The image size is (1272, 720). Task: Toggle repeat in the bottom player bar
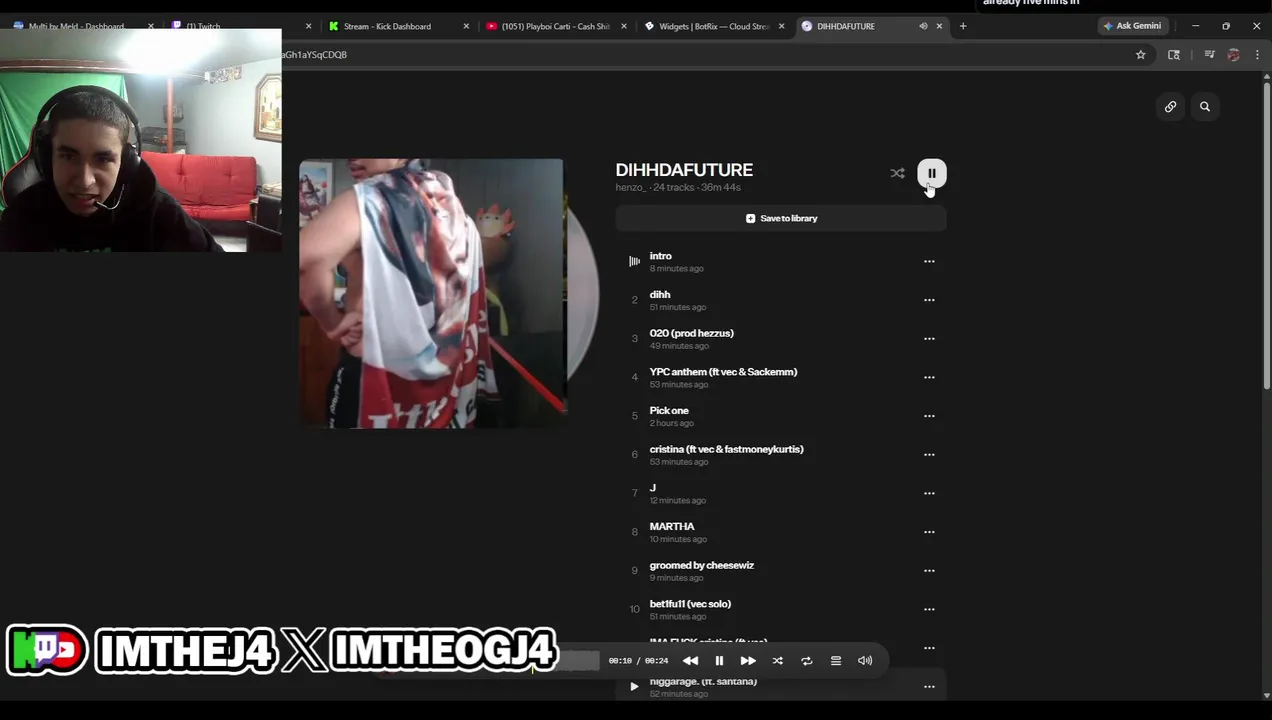[806, 661]
